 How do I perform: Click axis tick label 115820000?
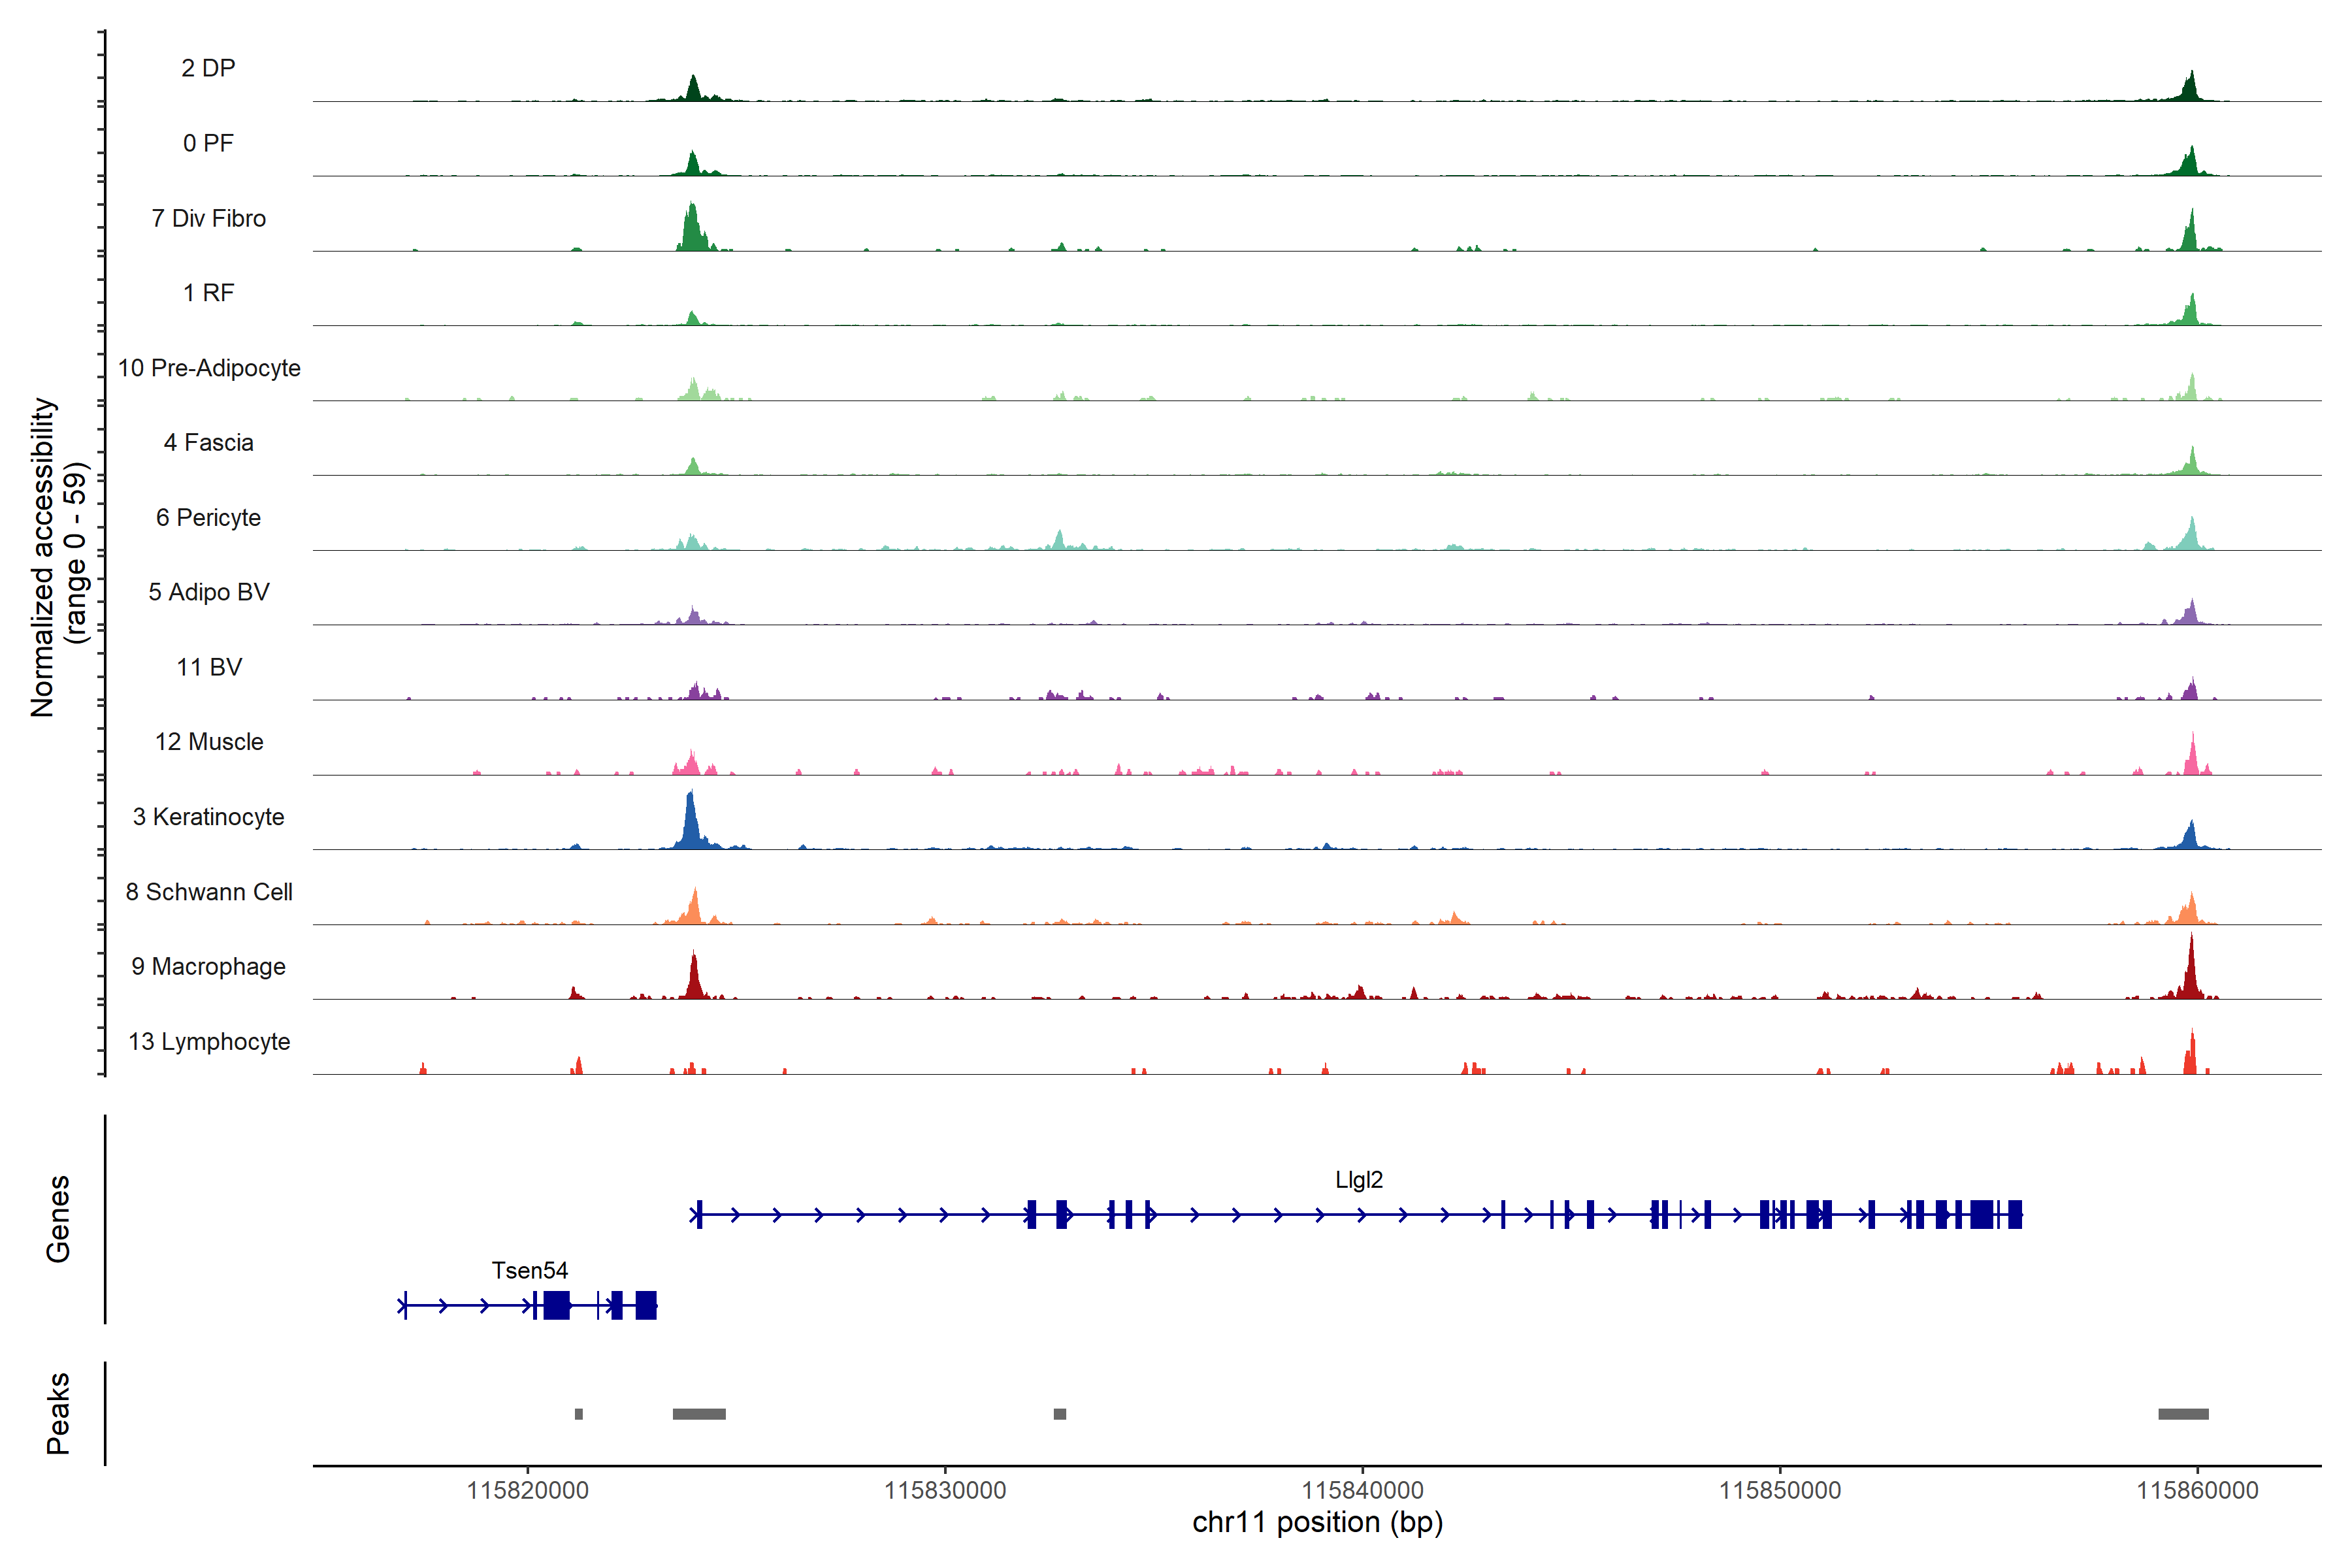[x=527, y=1490]
